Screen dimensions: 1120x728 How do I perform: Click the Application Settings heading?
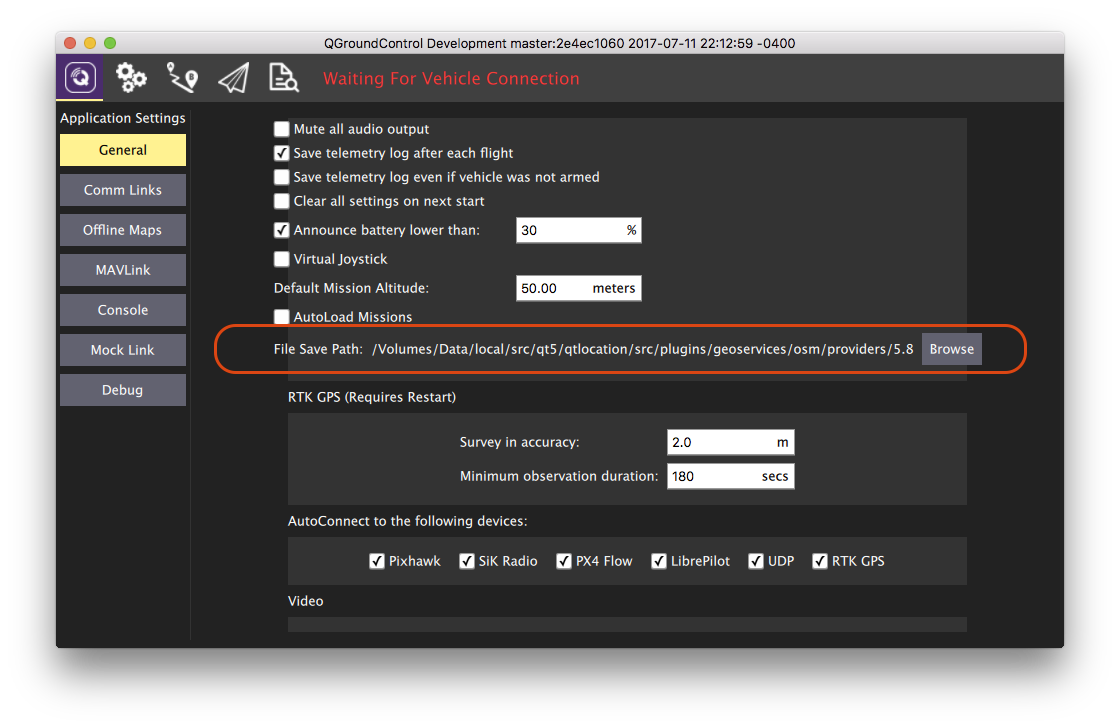click(x=123, y=118)
